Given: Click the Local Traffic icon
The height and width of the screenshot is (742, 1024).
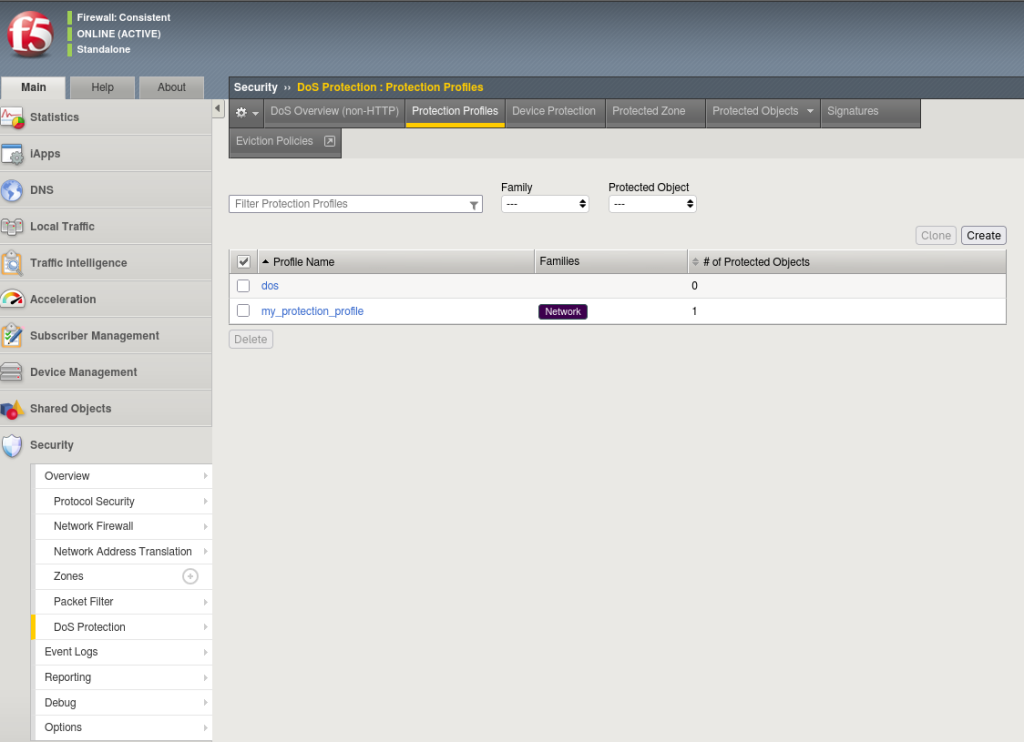Looking at the screenshot, I should (x=13, y=227).
